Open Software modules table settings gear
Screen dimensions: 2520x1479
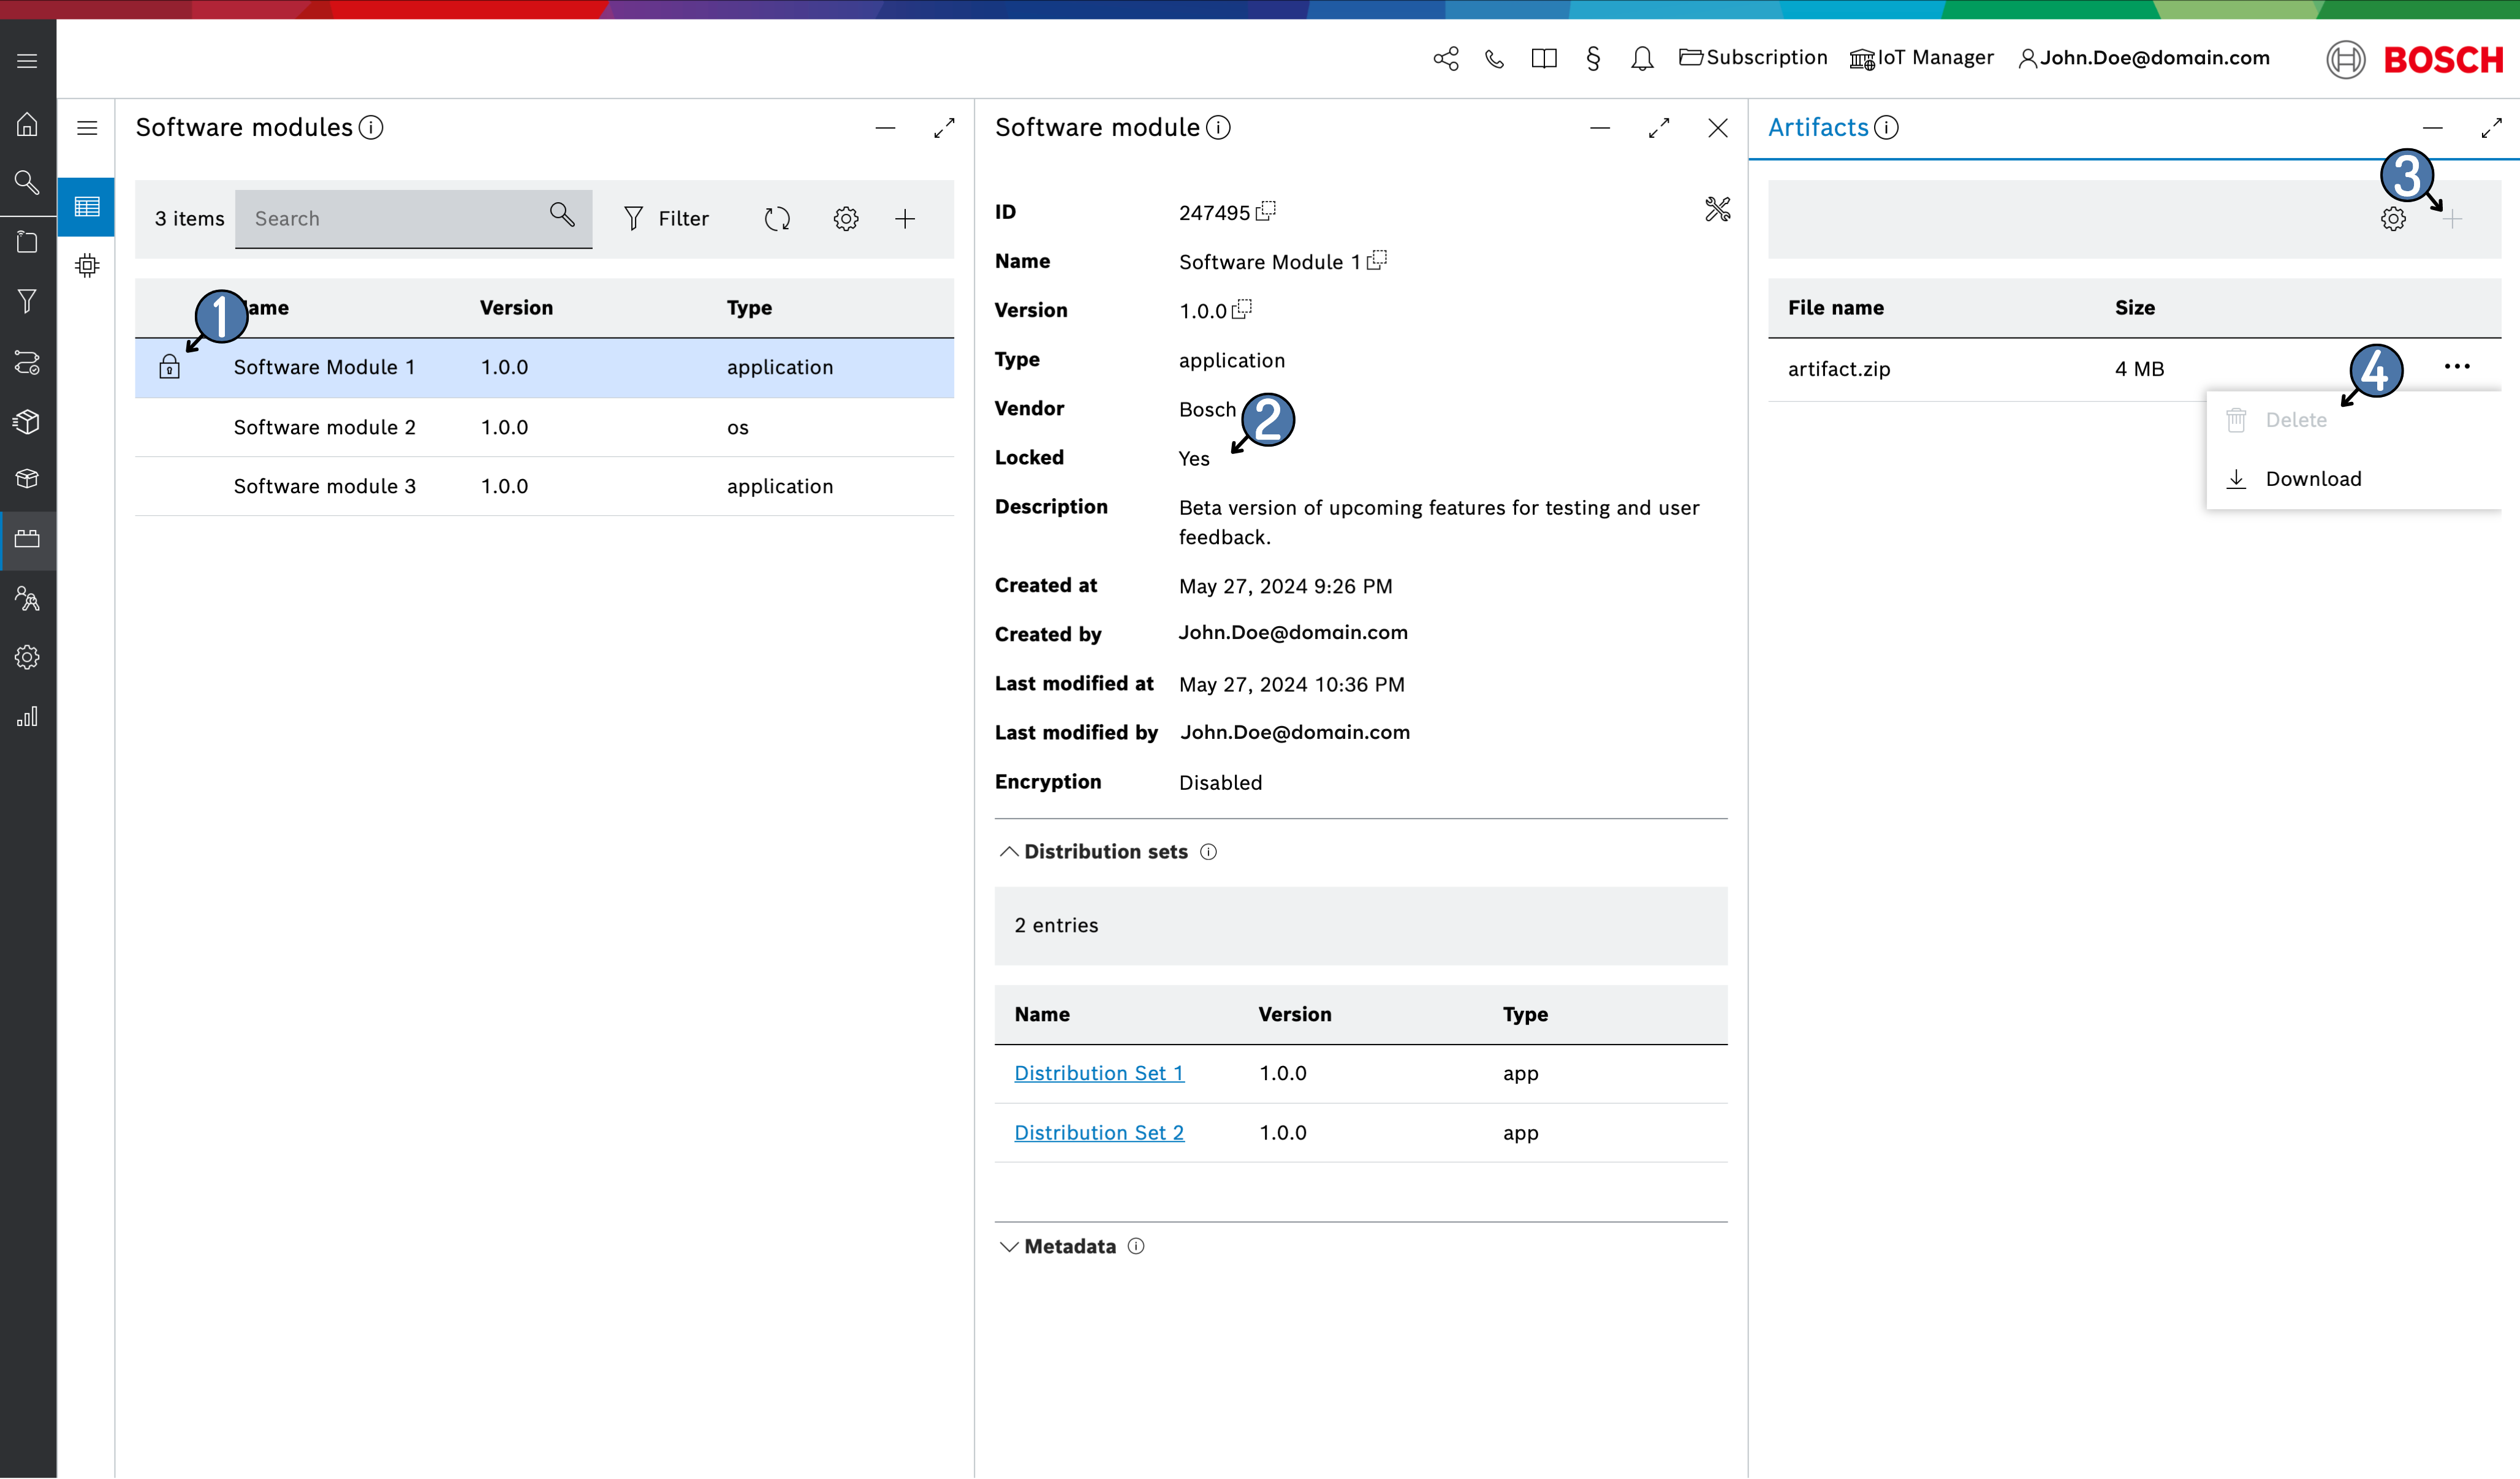point(845,219)
